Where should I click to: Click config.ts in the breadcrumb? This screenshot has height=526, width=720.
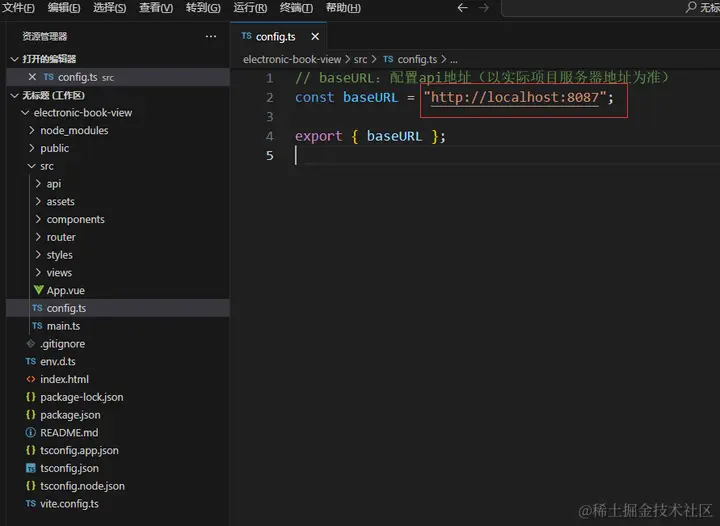click(x=417, y=60)
